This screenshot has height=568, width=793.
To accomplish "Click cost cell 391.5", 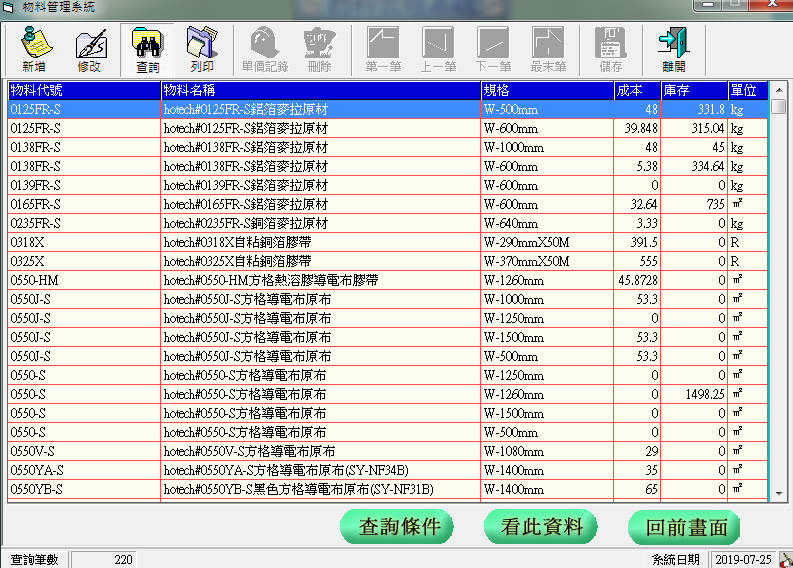I will click(637, 242).
